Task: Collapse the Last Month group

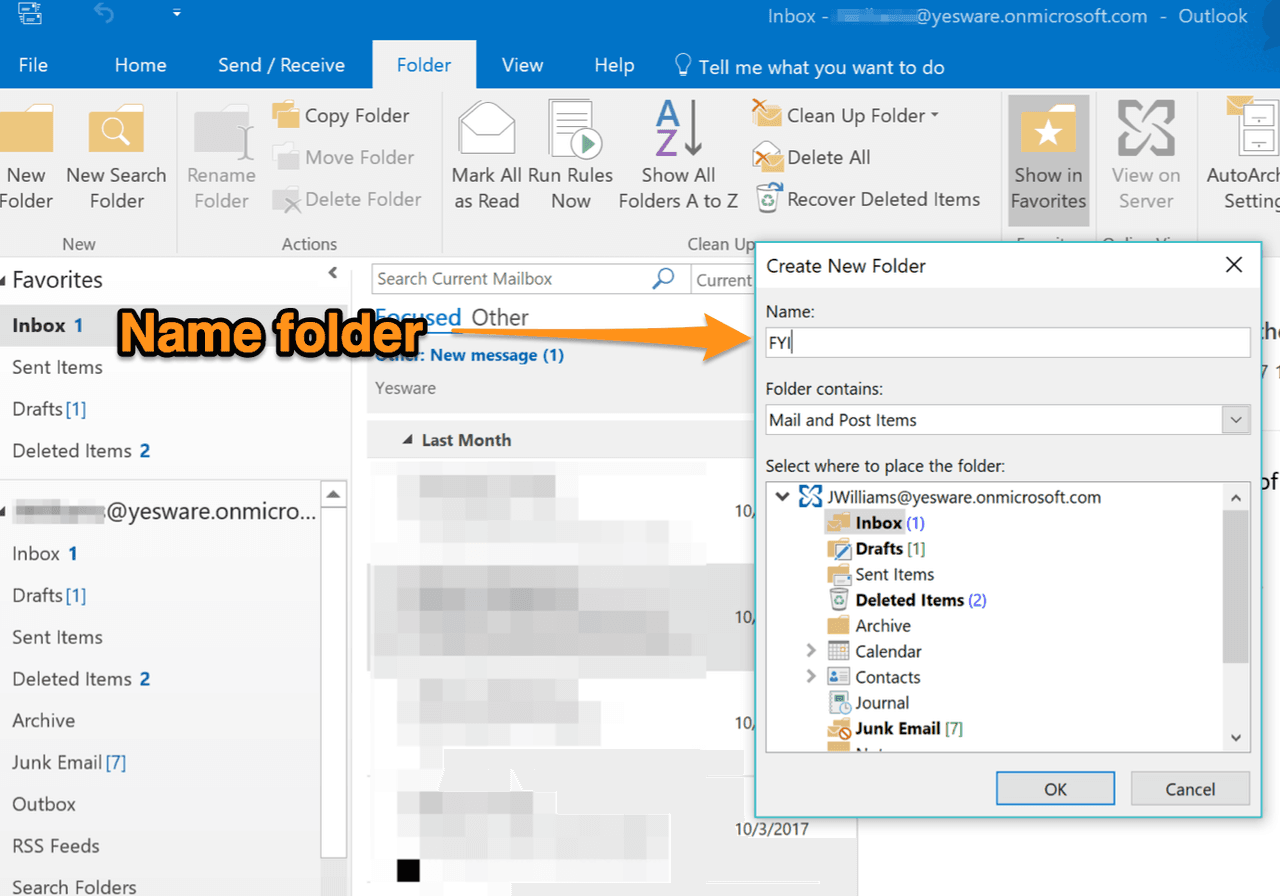Action: 408,440
